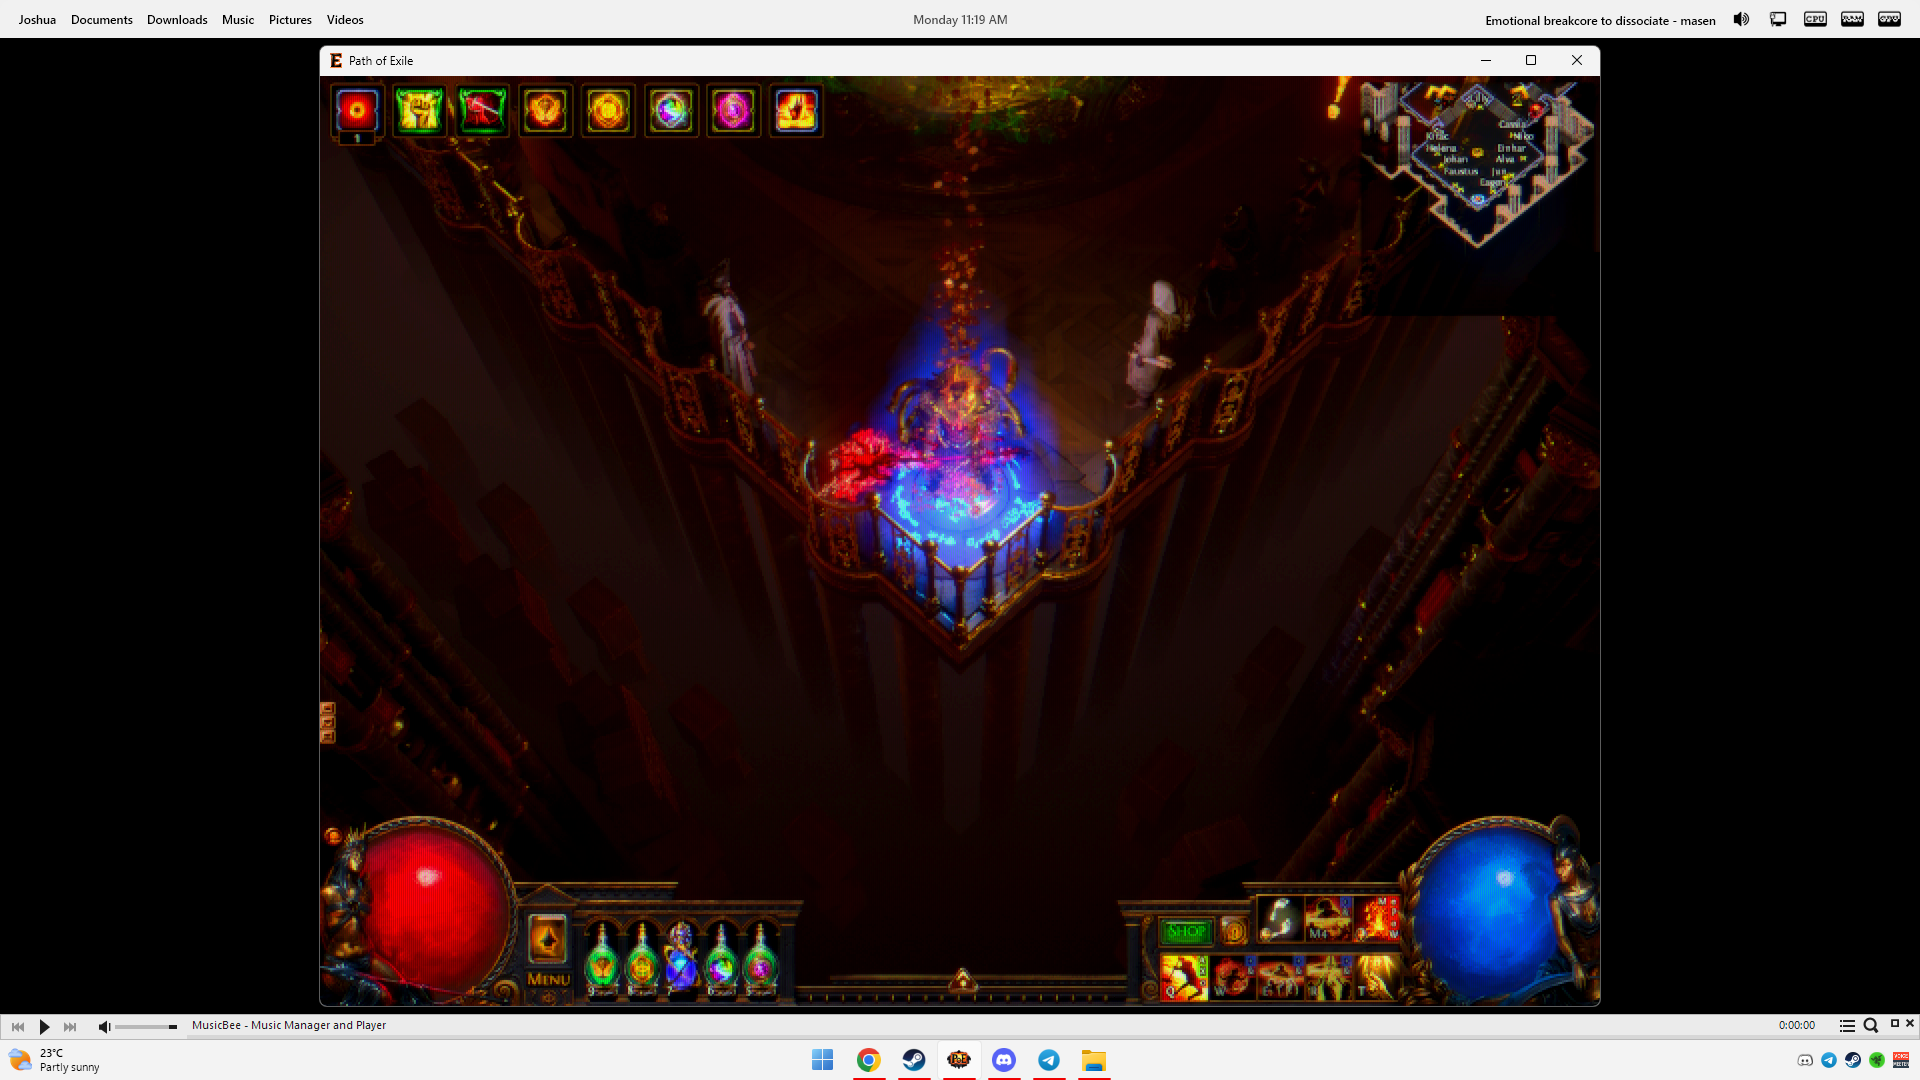This screenshot has width=1920, height=1080.
Task: Click the display monitor icon in top bar
Action: pyautogui.click(x=1778, y=19)
